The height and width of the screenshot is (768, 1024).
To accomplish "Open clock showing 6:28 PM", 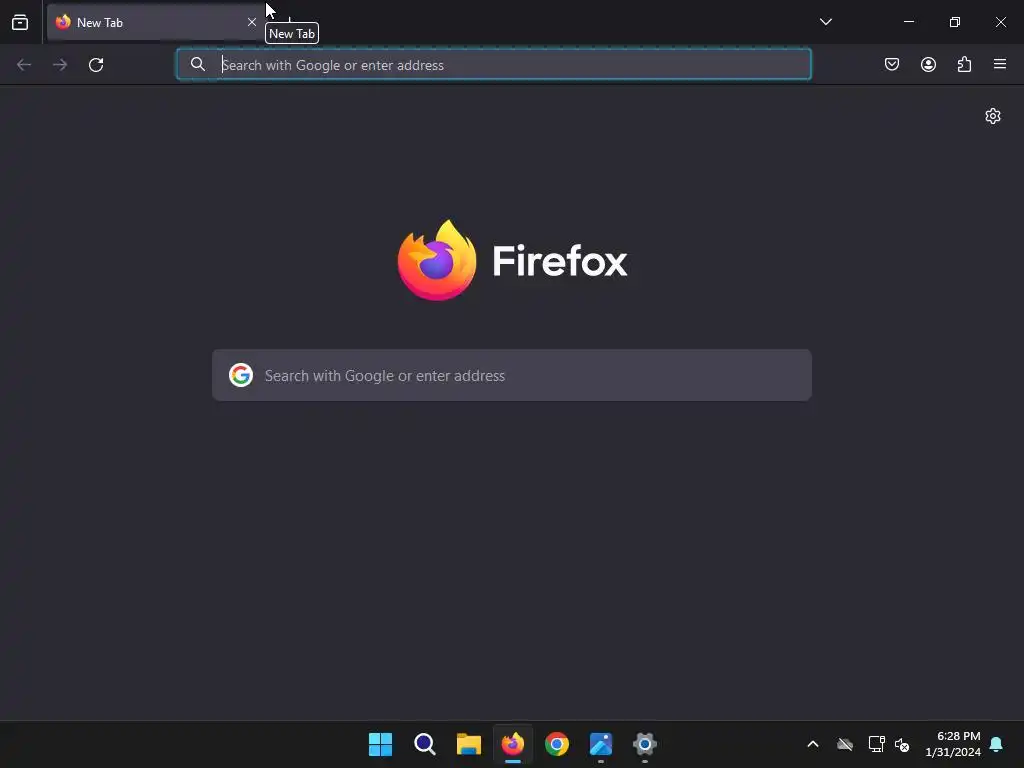I will click(953, 744).
